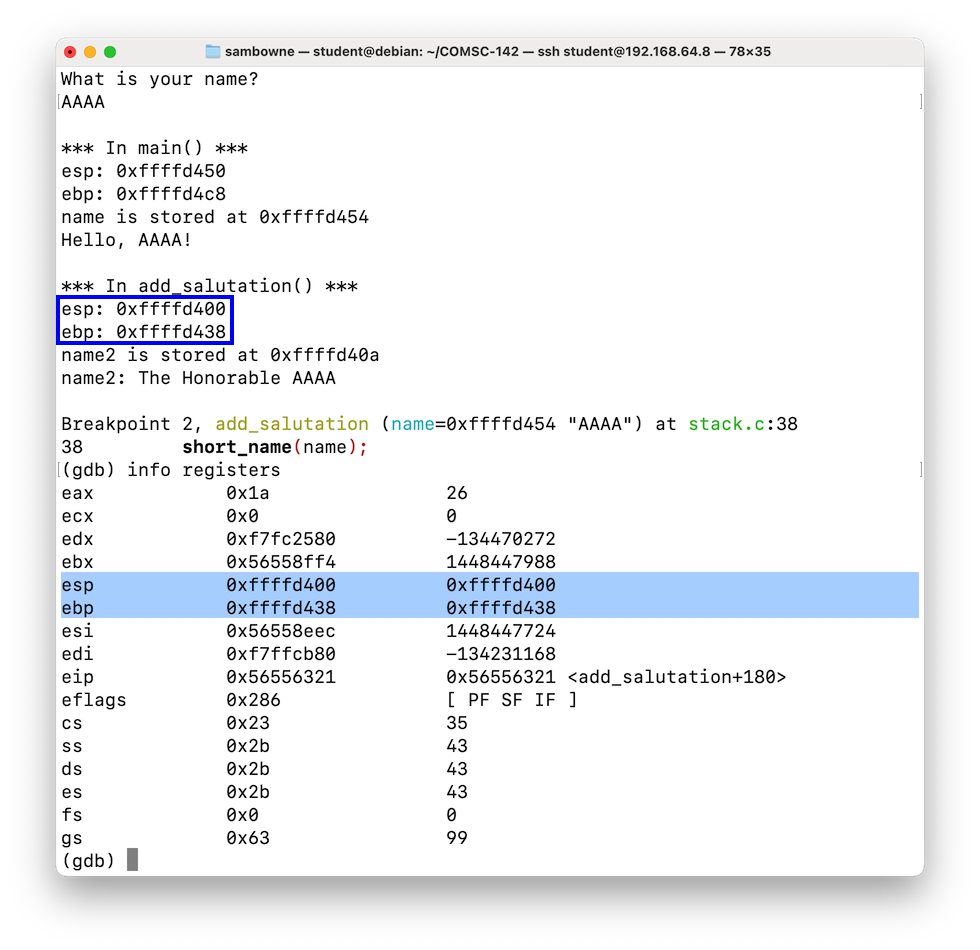Click eflags value '[ PF SF IF ]'
This screenshot has height=950, width=980.
pos(511,701)
